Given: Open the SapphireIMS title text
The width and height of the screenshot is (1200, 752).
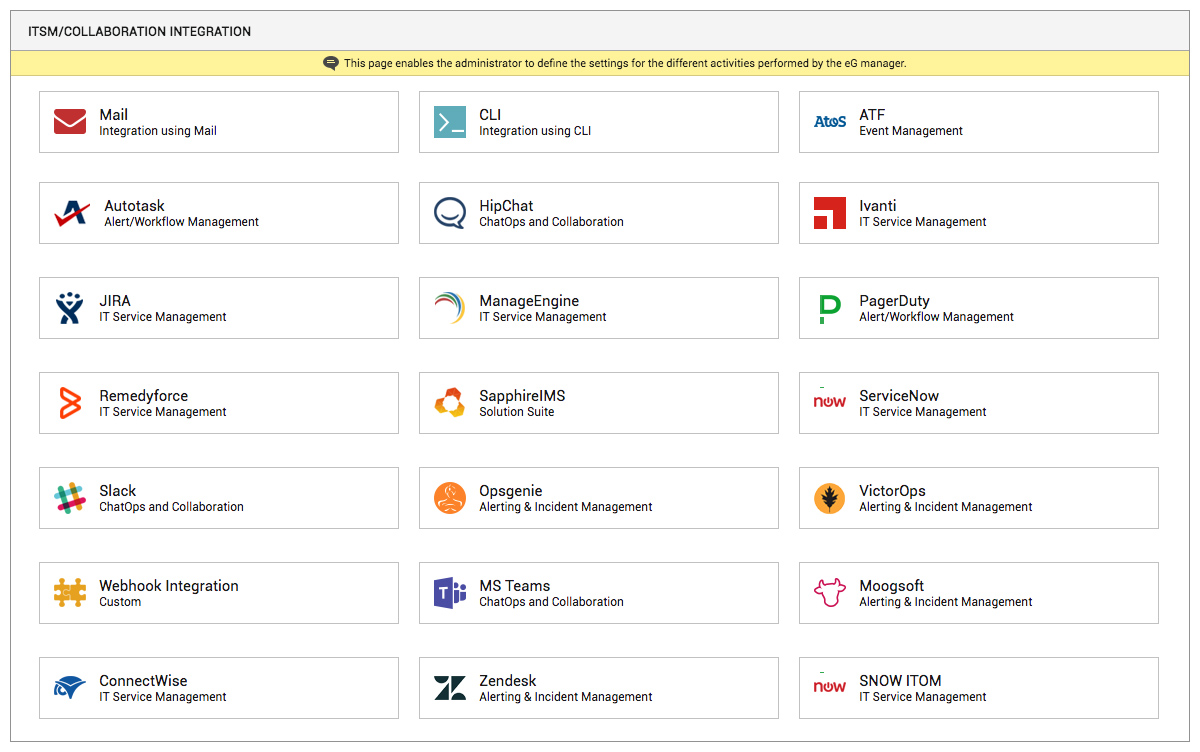Looking at the screenshot, I should pos(522,396).
